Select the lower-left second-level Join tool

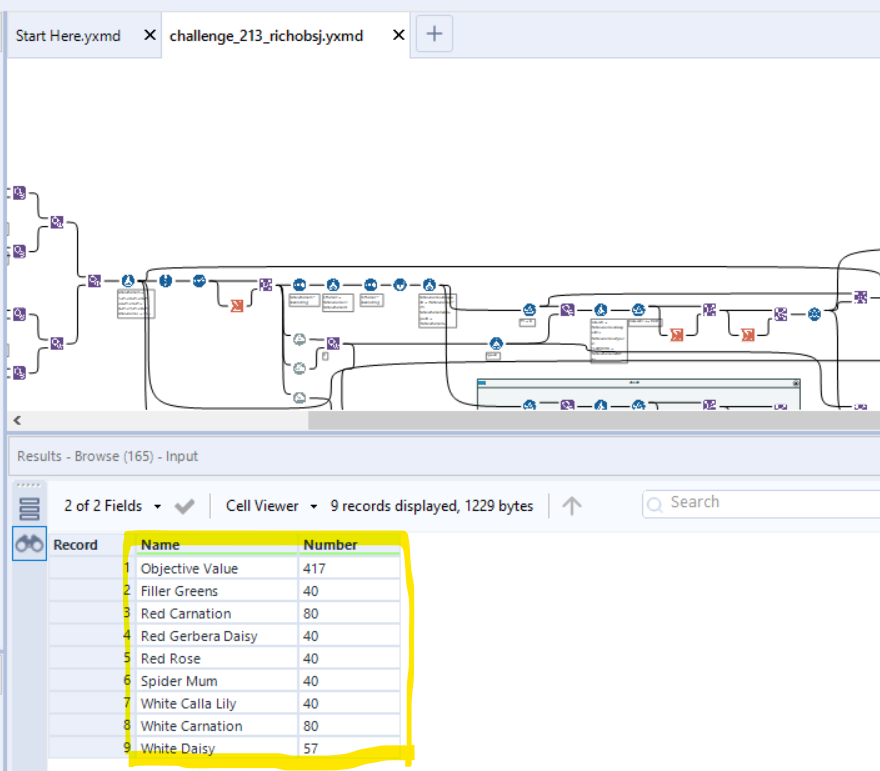click(x=57, y=343)
